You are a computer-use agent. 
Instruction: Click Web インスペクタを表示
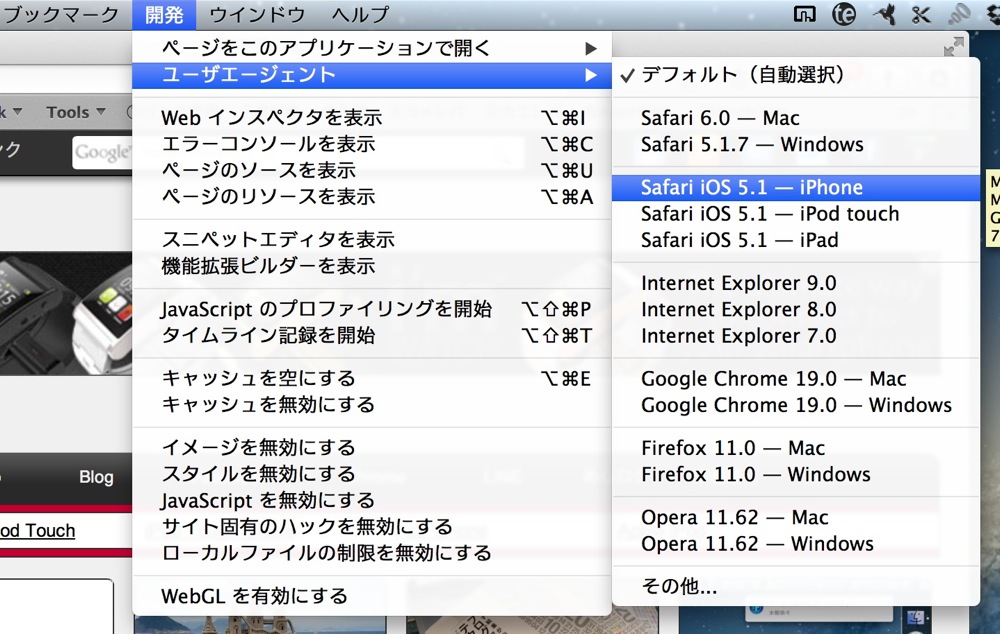coord(372,117)
